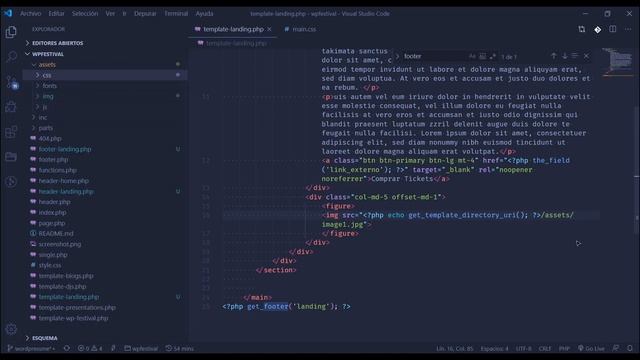This screenshot has width=640, height=360.
Task: Toggle Use Regular Expression in find widget
Action: 493,56
